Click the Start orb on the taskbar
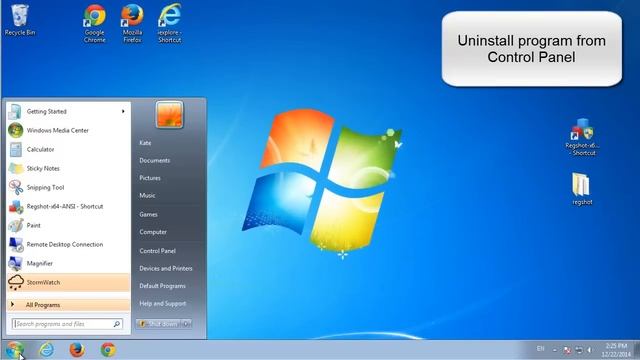 14,350
